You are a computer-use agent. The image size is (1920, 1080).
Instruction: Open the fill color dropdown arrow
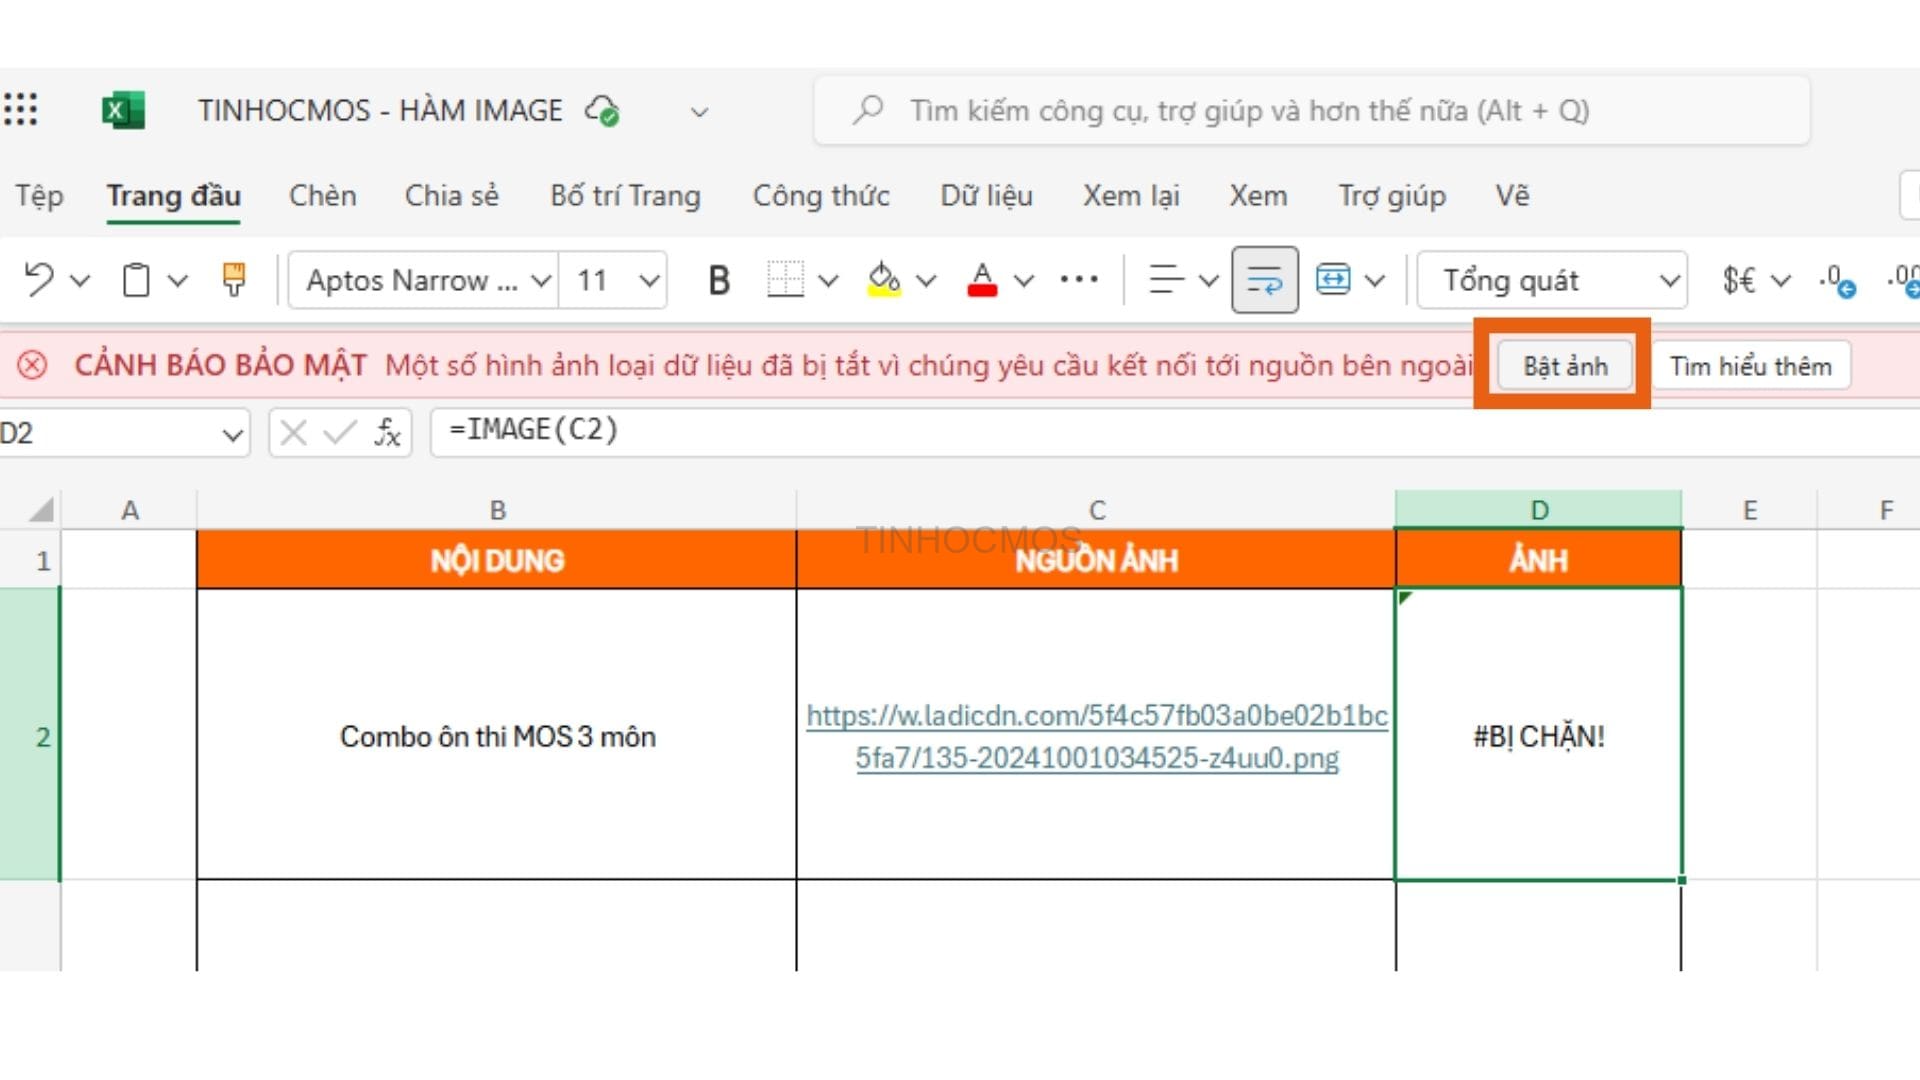point(926,281)
